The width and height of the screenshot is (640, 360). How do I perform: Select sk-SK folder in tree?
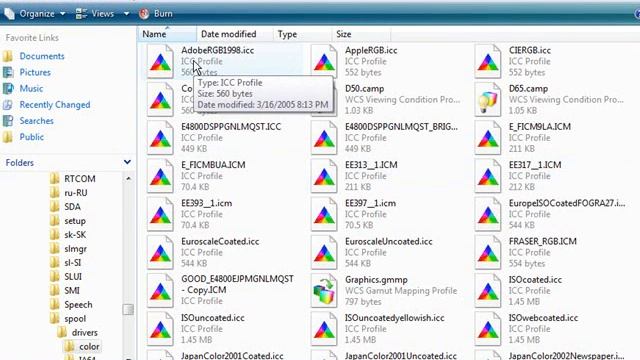click(75, 235)
